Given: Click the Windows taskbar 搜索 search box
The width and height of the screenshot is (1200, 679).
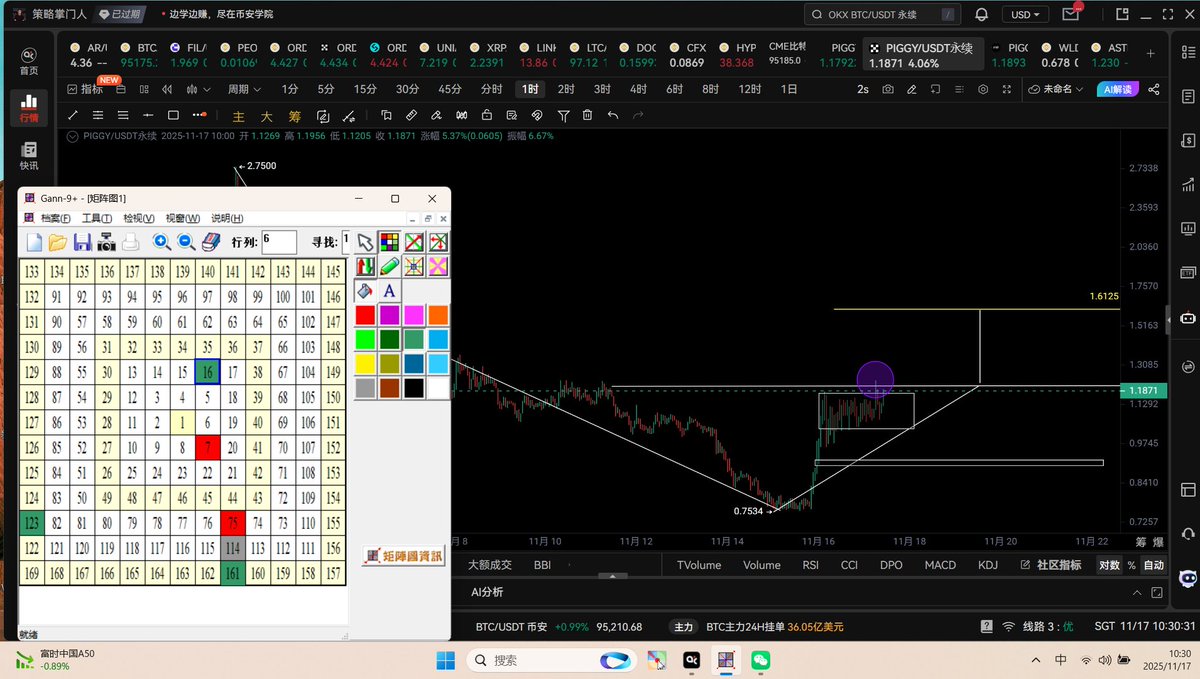Looking at the screenshot, I should pos(554,660).
